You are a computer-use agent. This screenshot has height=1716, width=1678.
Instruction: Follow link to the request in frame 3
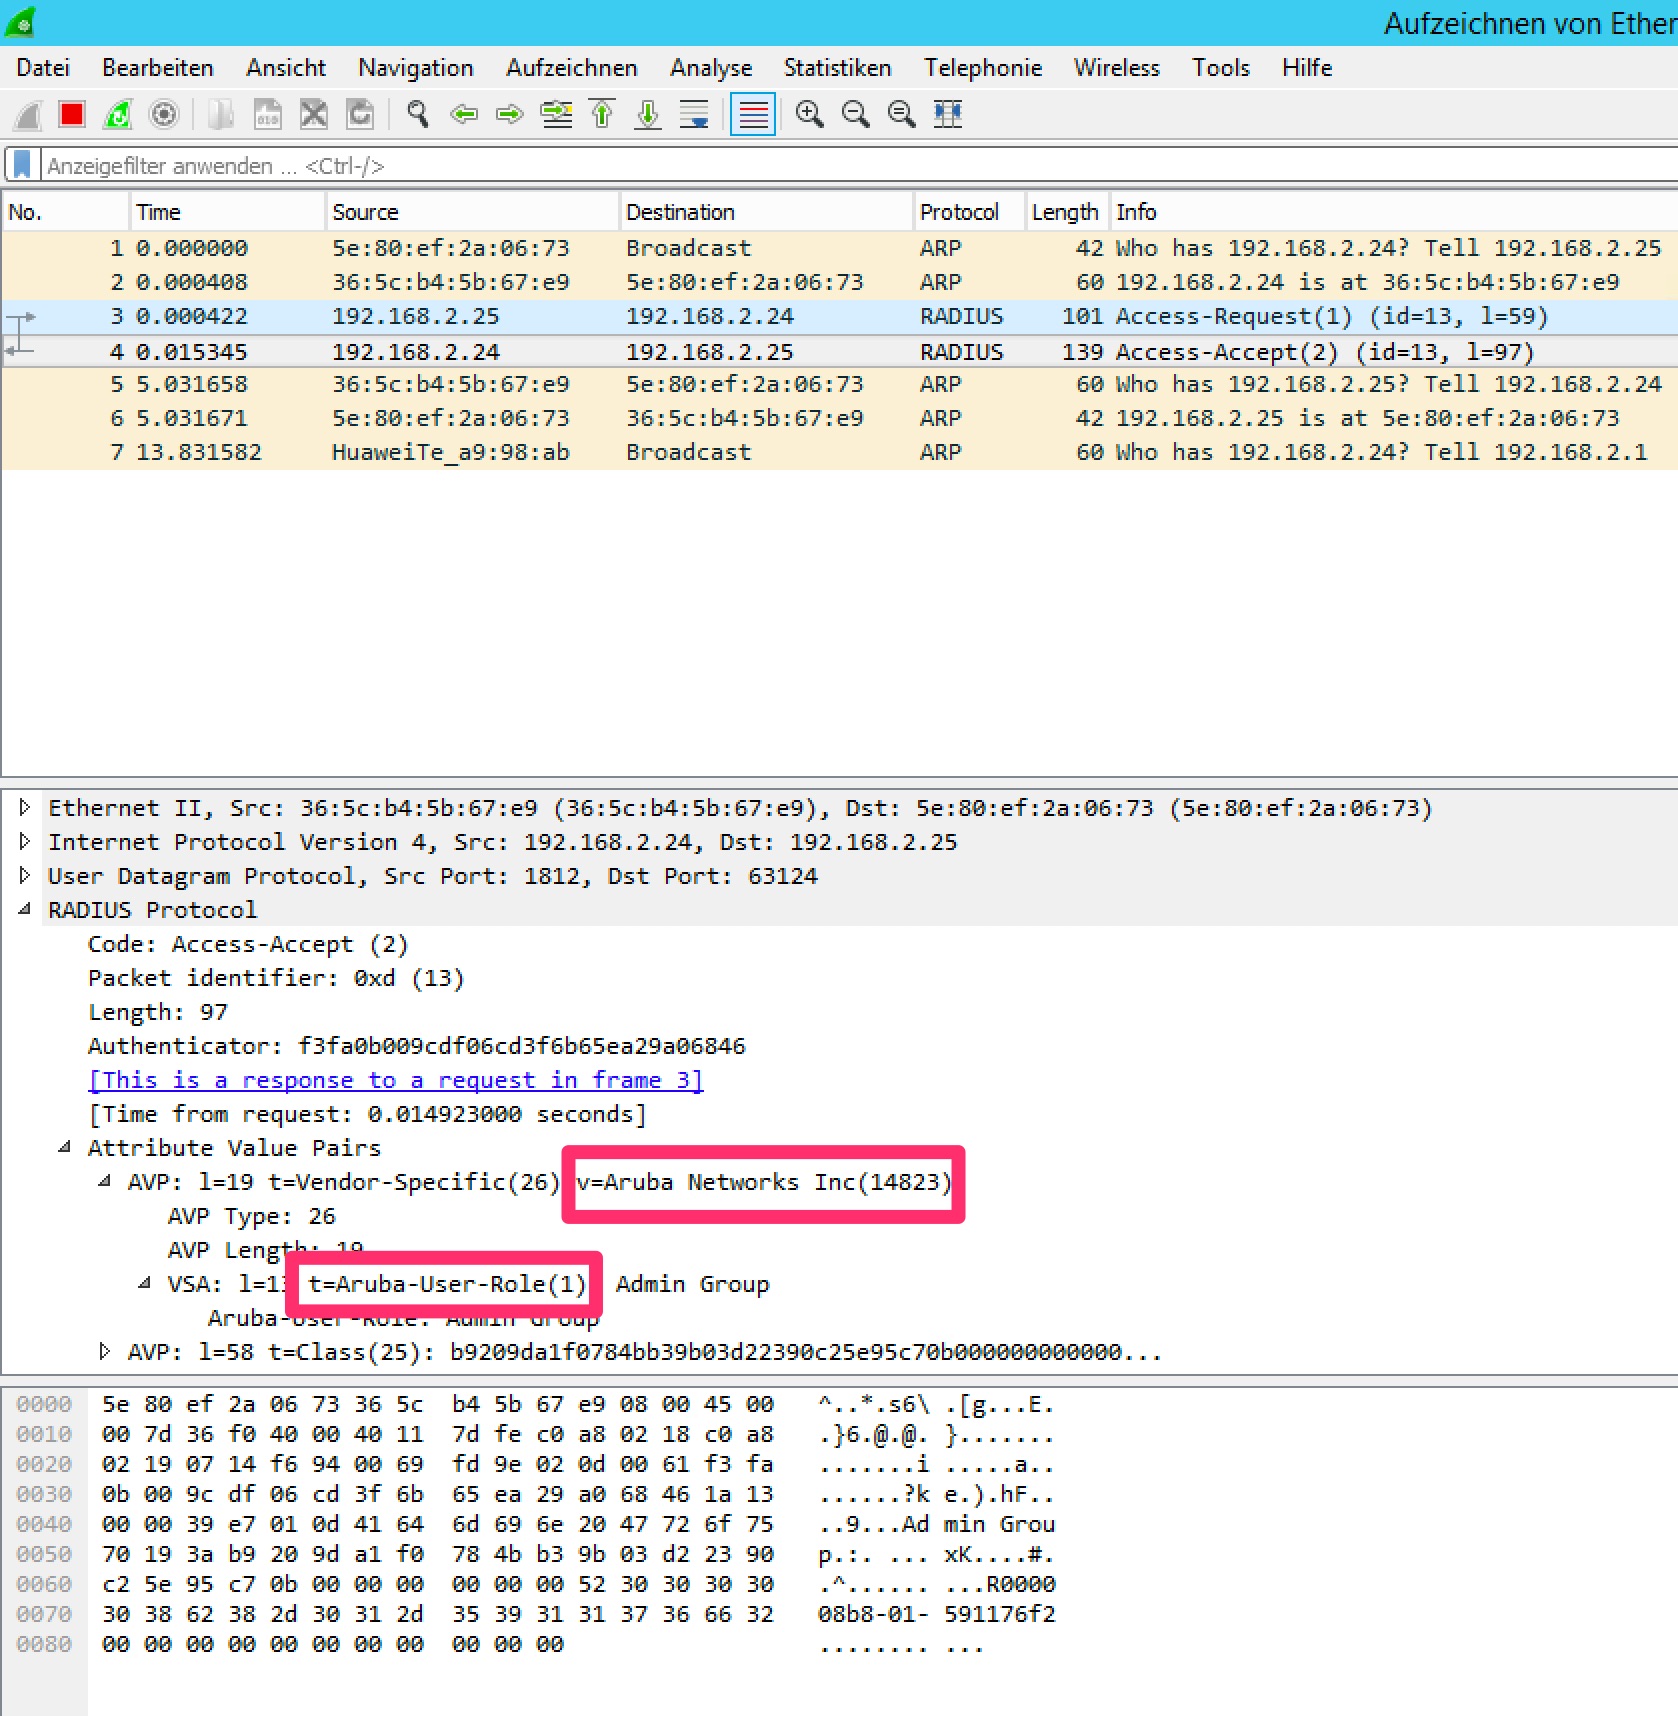tap(394, 1080)
